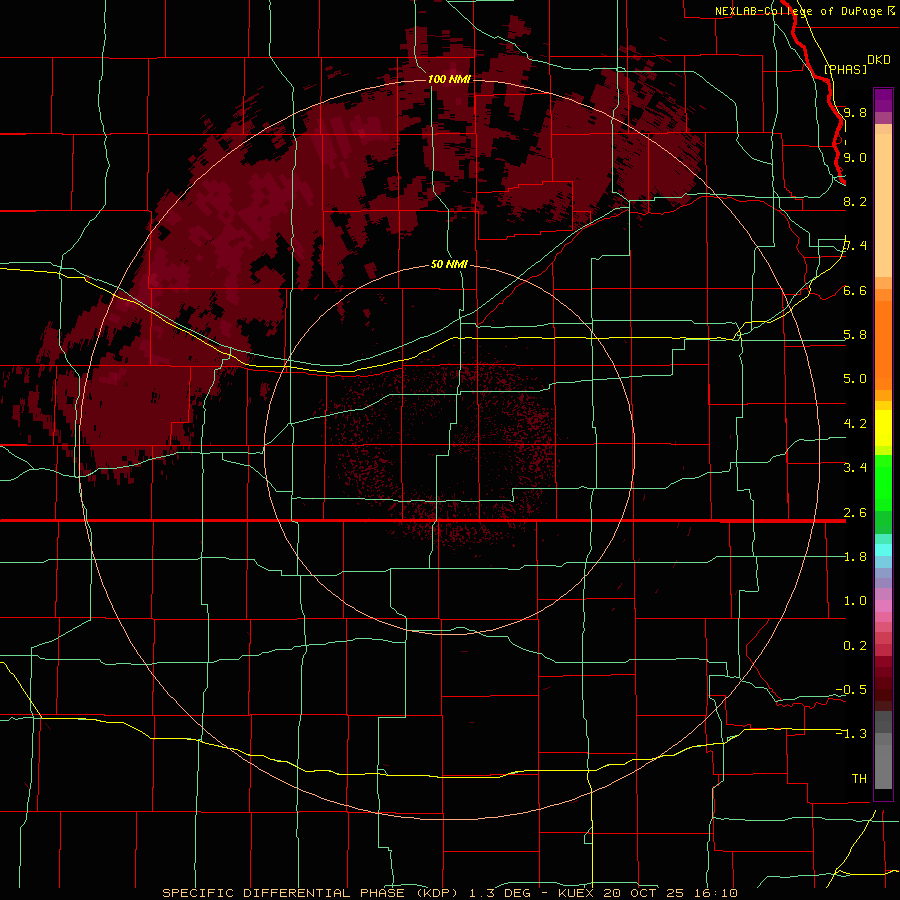Click the 2.6 scale value

pos(855,513)
